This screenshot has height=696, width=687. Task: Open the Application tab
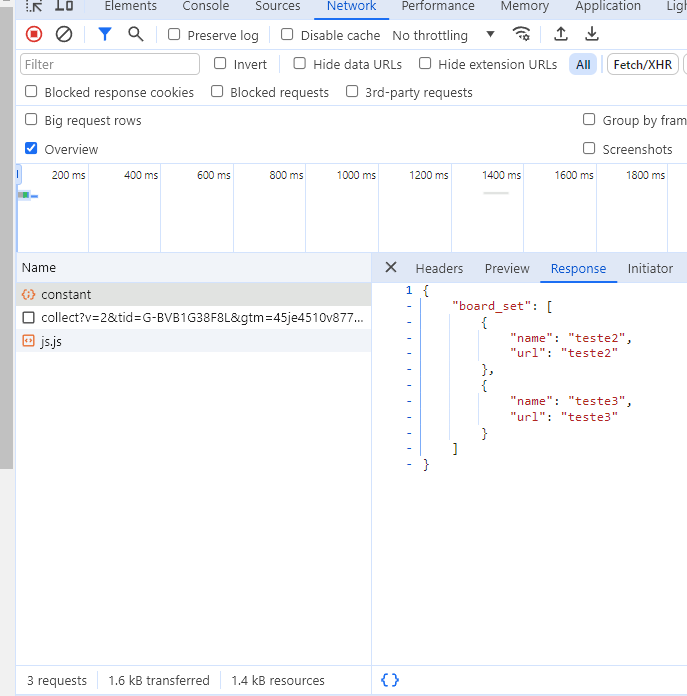[608, 6]
